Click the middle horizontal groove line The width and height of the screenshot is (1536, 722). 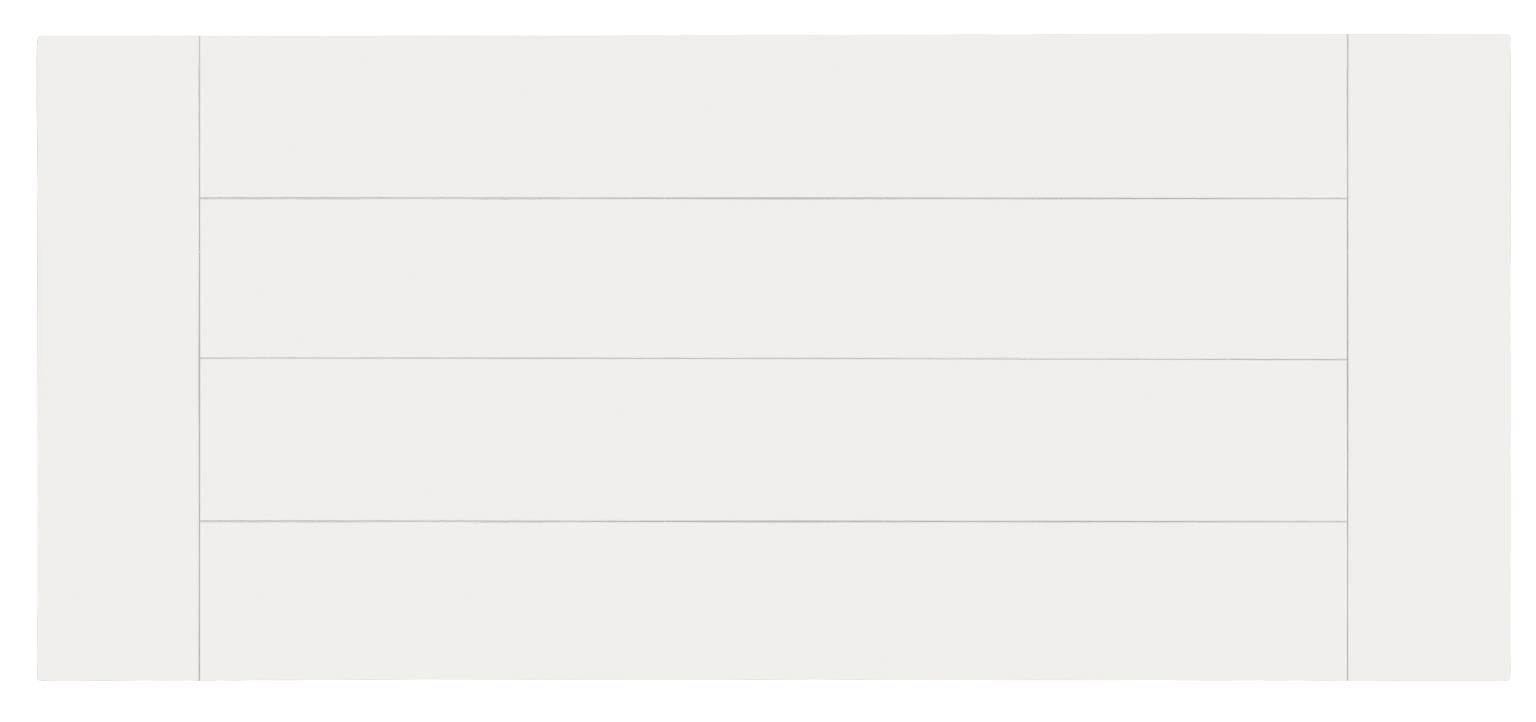click(773, 359)
